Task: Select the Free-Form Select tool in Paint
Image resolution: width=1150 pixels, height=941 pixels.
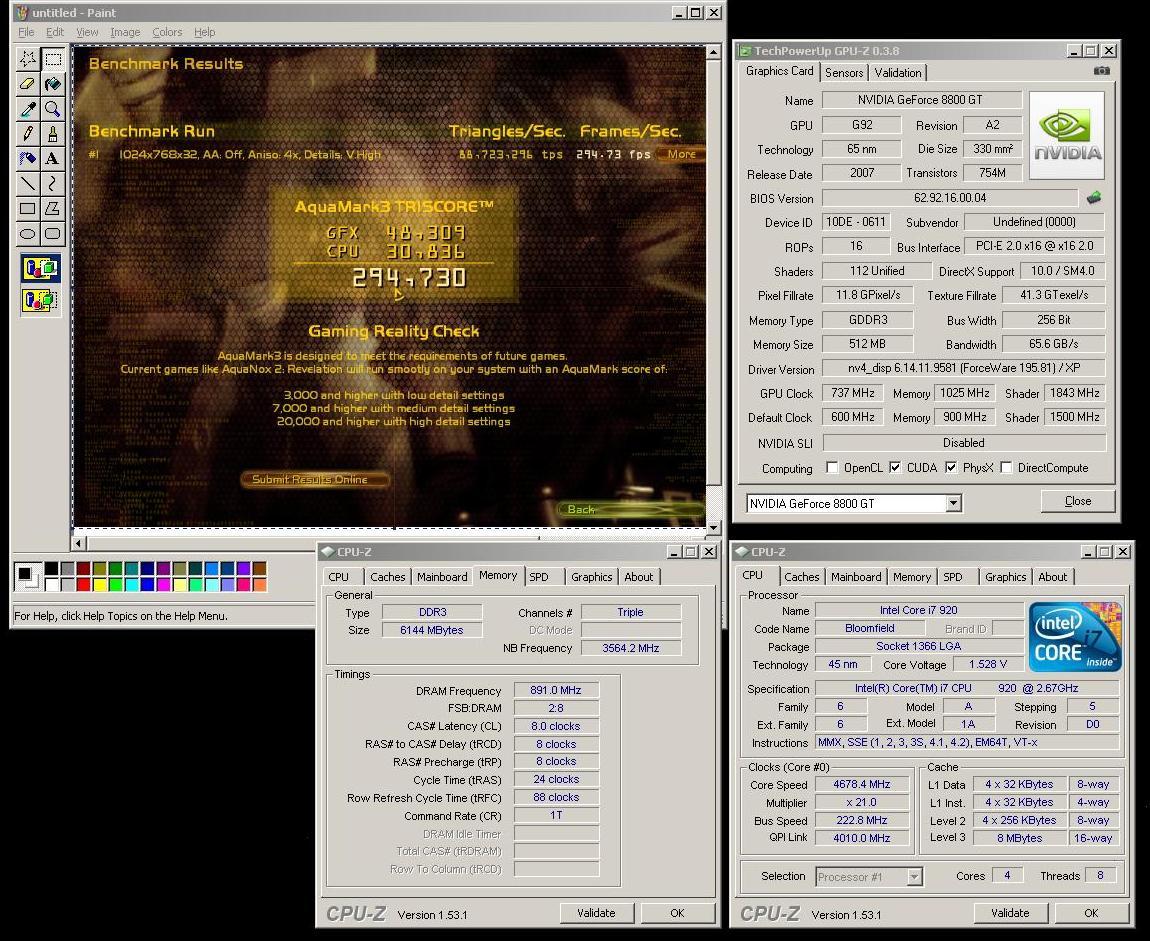Action: pos(28,59)
